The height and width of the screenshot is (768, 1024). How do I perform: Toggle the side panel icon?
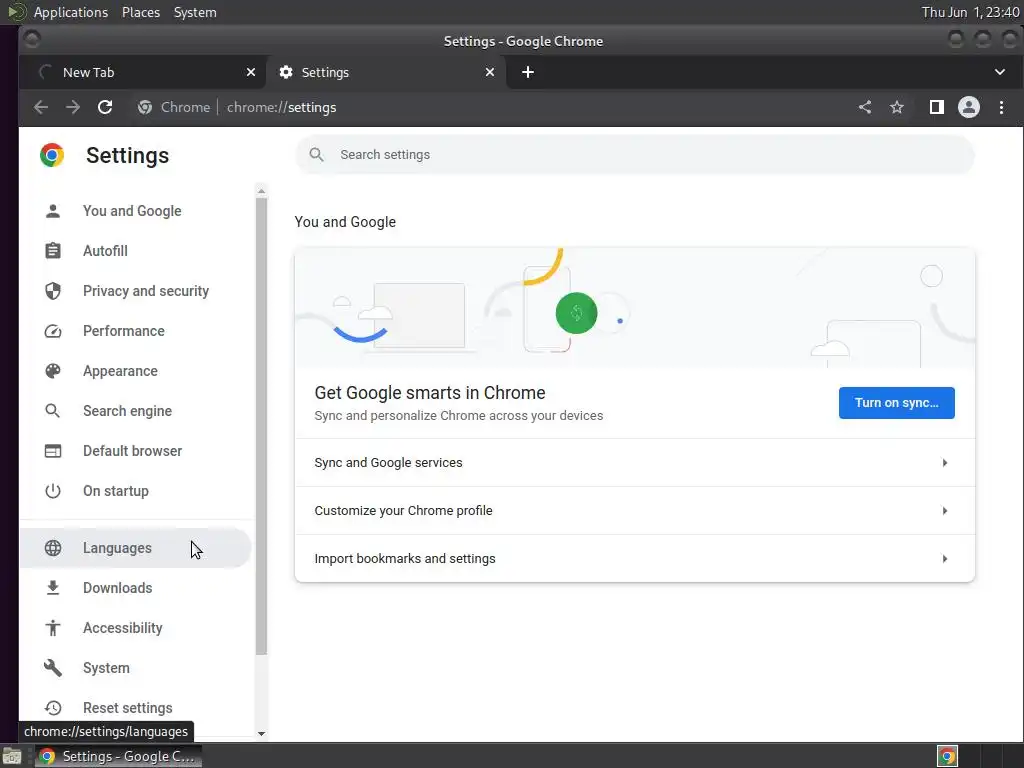point(936,107)
